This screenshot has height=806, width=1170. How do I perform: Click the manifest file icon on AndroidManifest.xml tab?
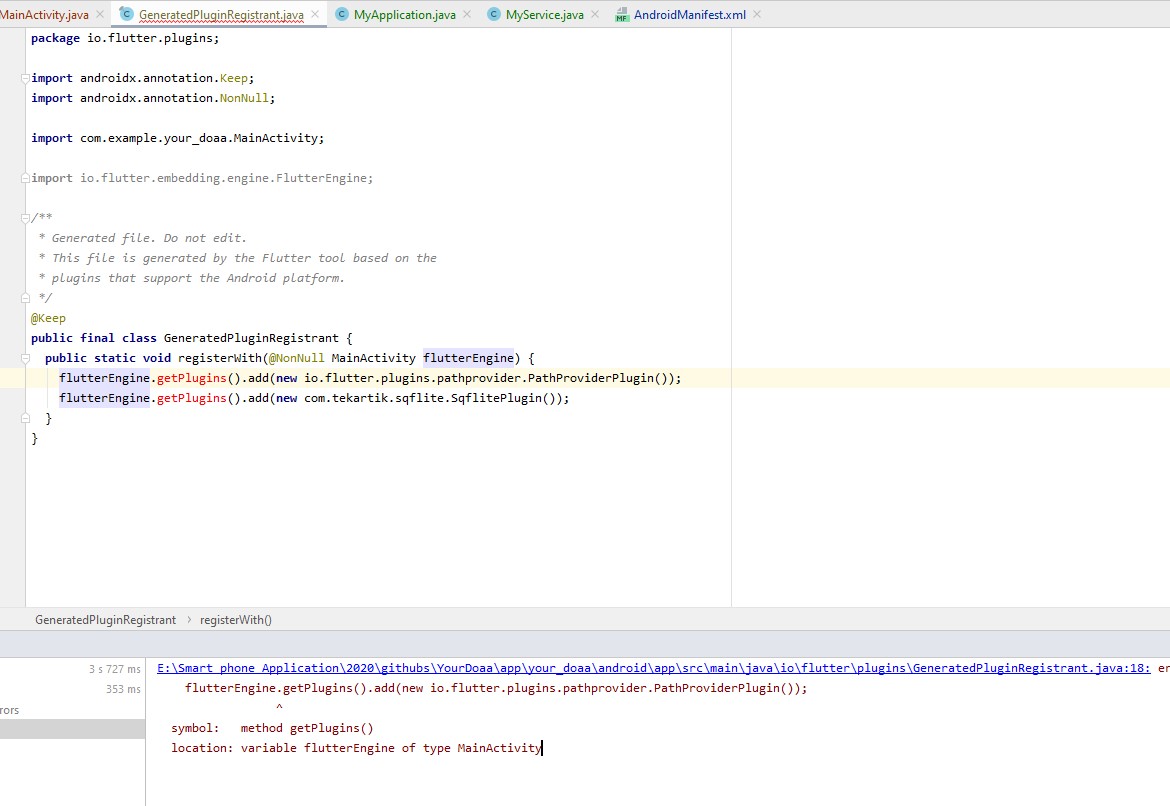[x=622, y=15]
